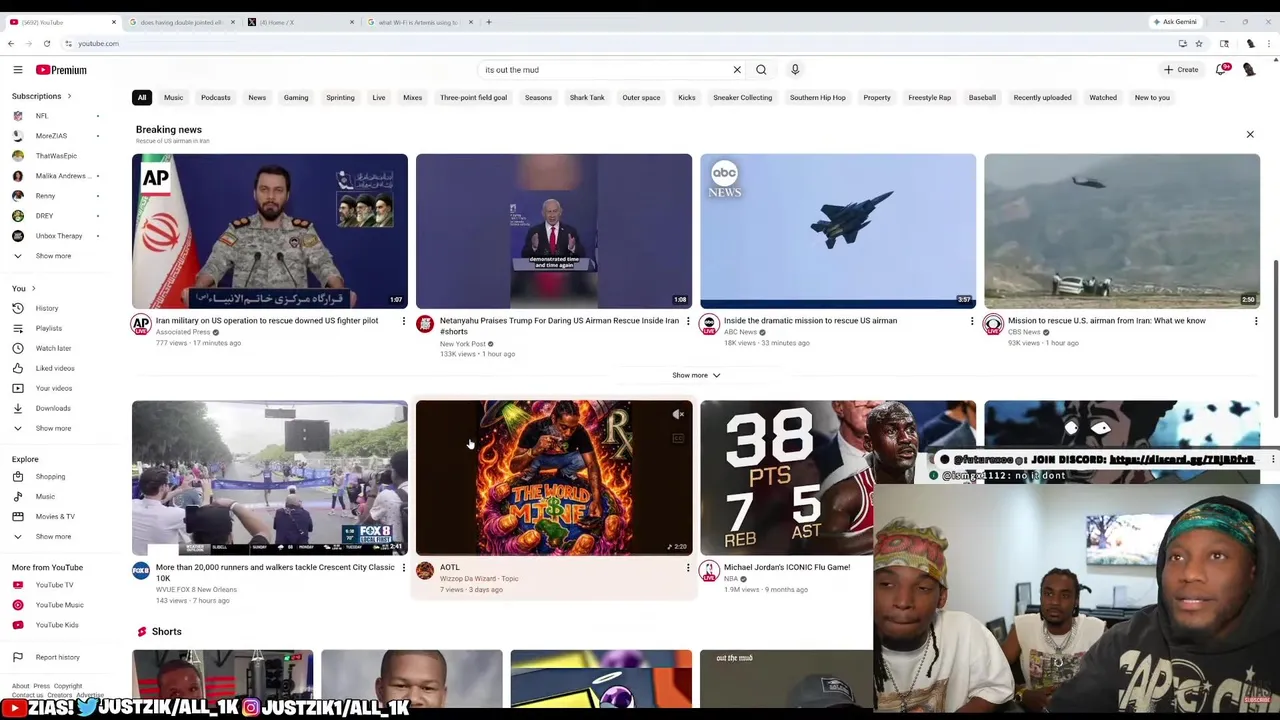The height and width of the screenshot is (720, 1280).
Task: Play AP Iran military video thumbnail
Action: (x=270, y=231)
